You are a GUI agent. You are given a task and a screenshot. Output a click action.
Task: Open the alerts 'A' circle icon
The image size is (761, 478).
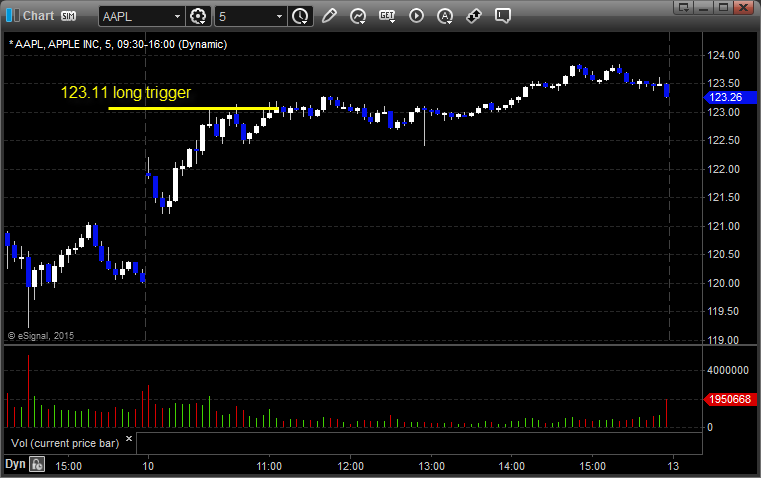(x=445, y=16)
